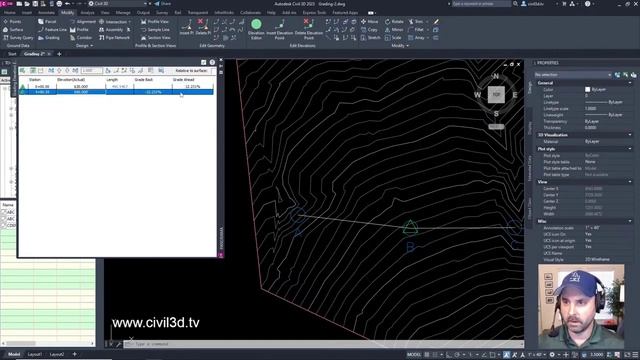
Task: Click the N direction on ViewCube compass
Action: tap(496, 76)
